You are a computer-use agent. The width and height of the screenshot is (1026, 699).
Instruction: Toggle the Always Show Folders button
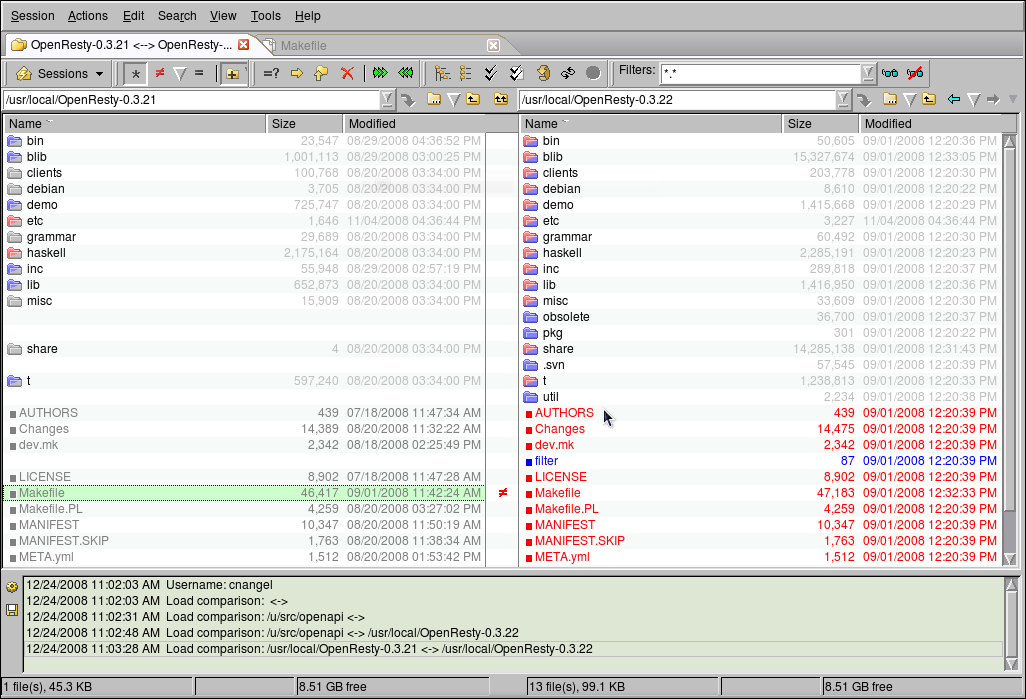point(233,73)
